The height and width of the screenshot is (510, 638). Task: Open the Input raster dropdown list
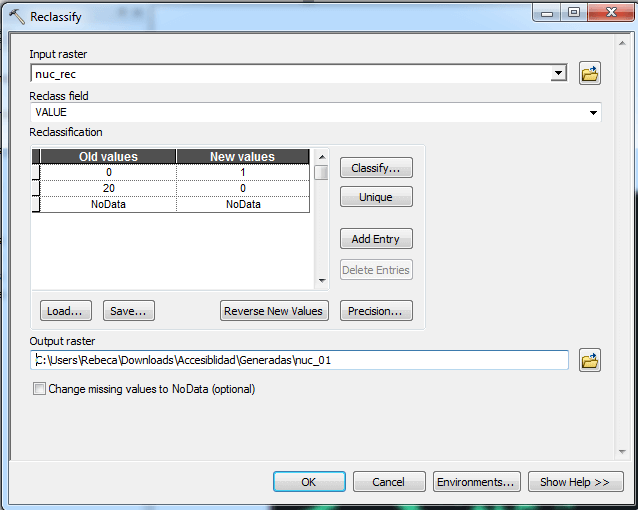tap(559, 74)
